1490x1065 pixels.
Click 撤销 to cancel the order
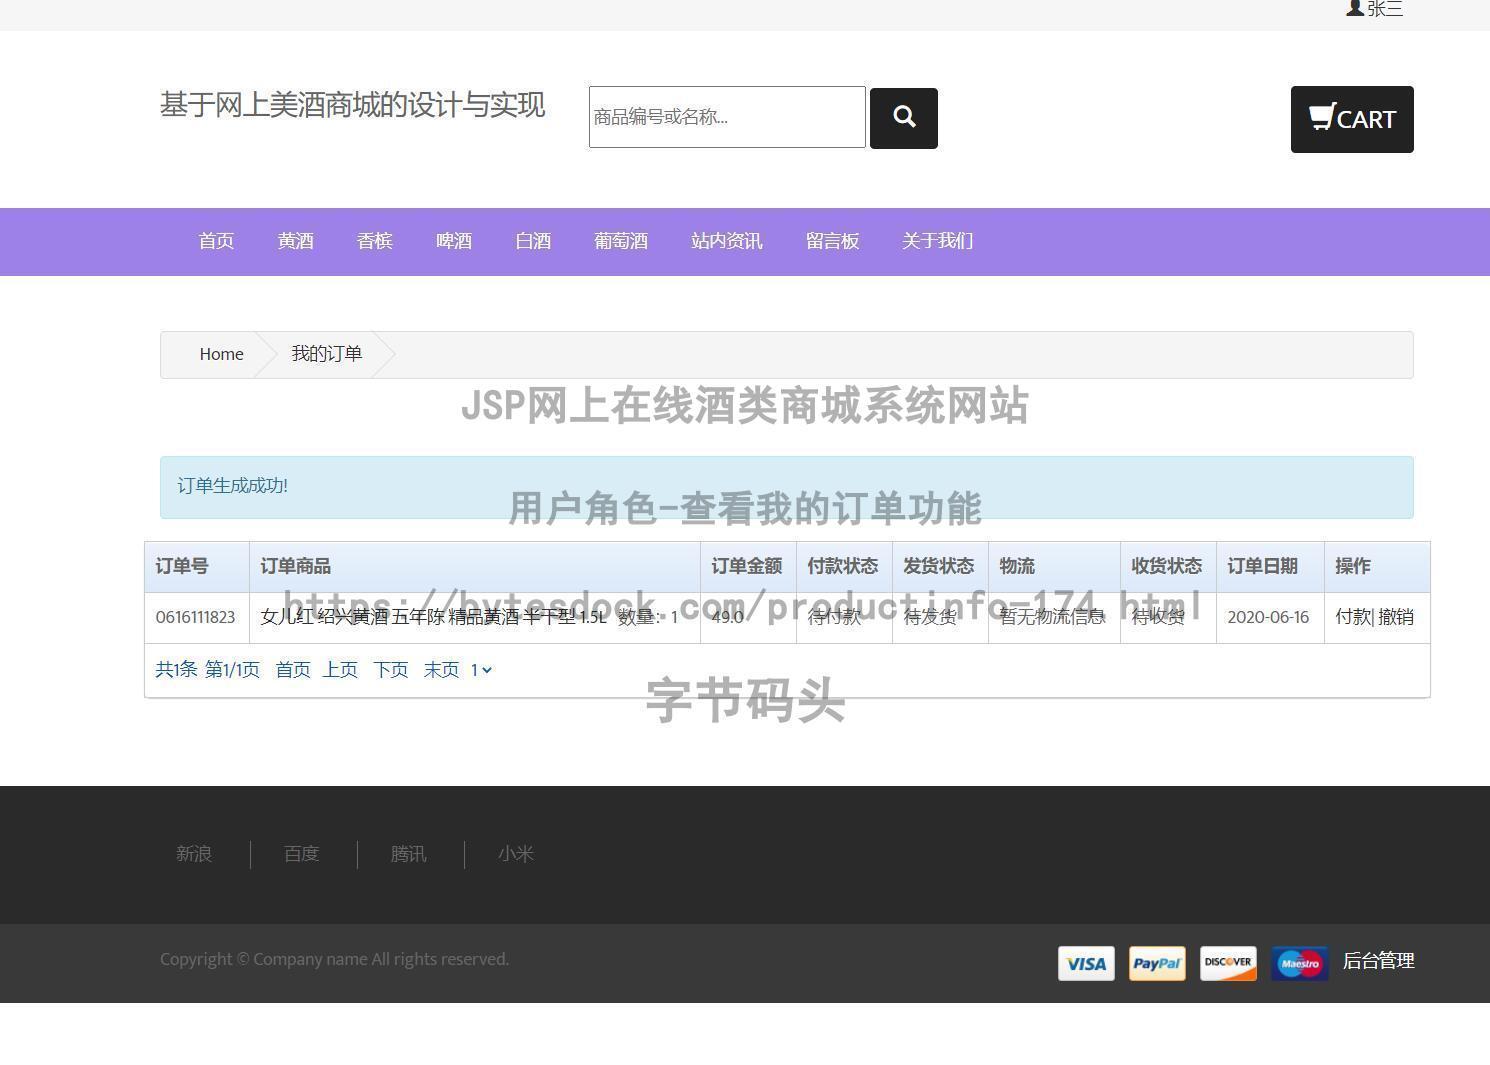coord(1398,617)
